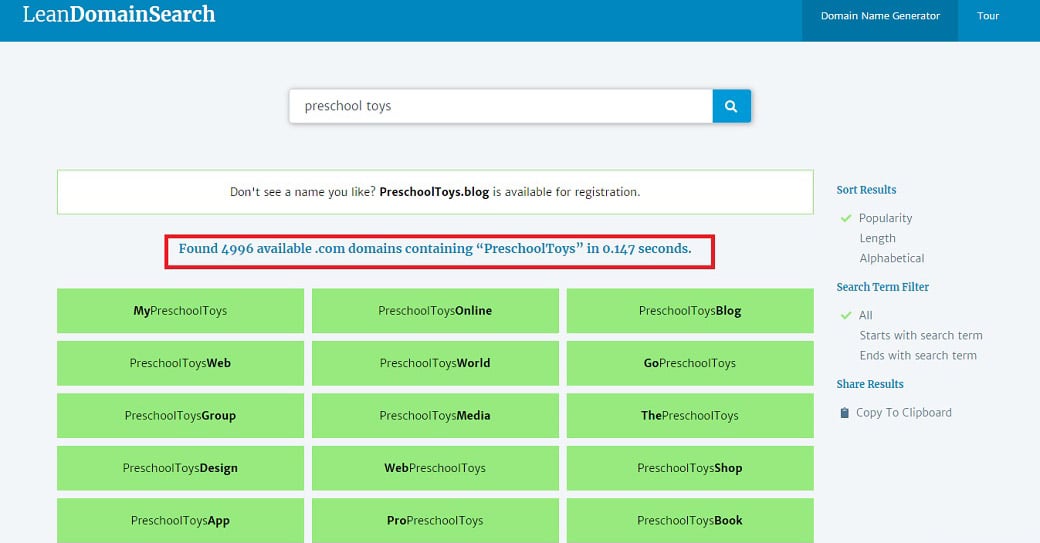Click the LeanDomainSearch logo
1040x543 pixels.
tap(119, 15)
